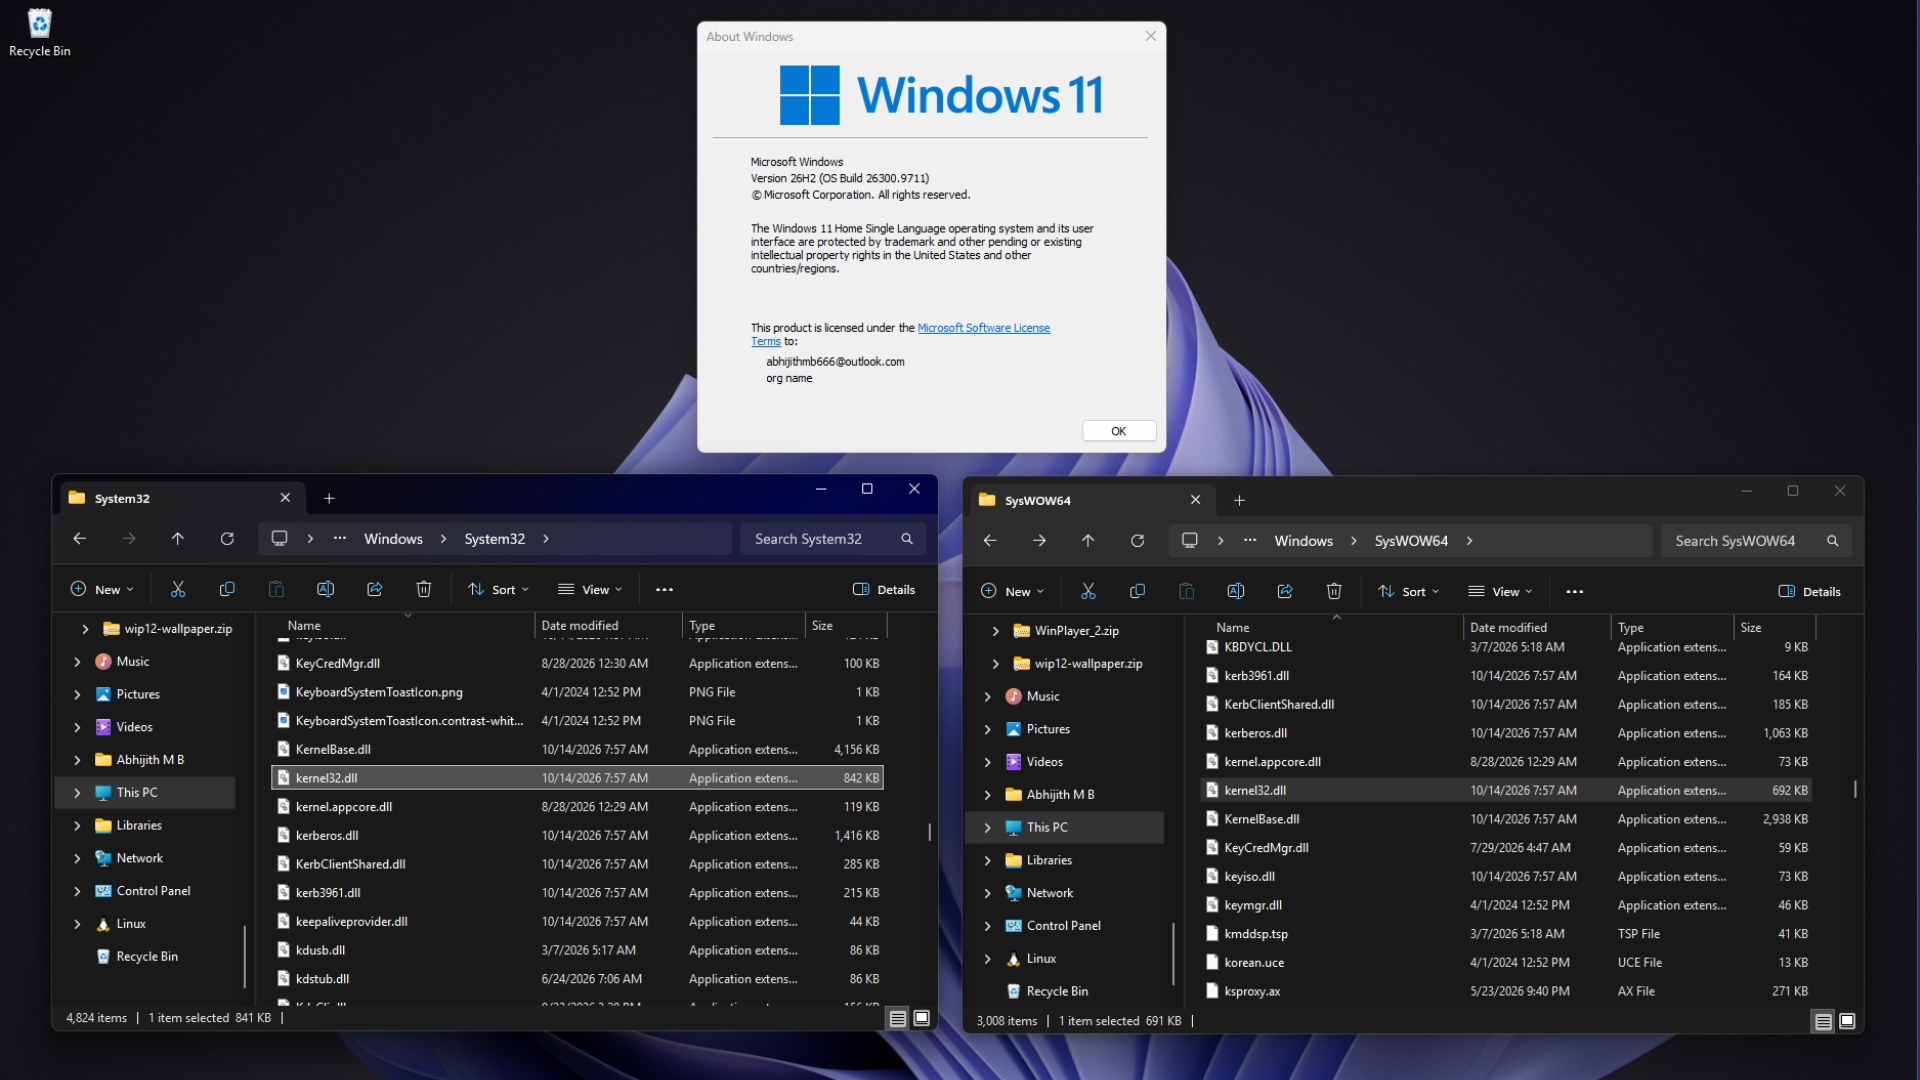Expand Linux node in System32 sidebar

click(x=77, y=925)
